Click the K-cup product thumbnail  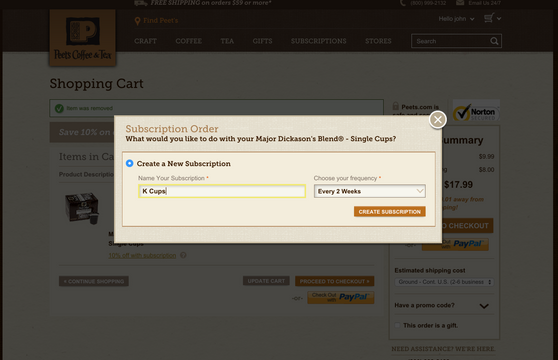tap(82, 208)
